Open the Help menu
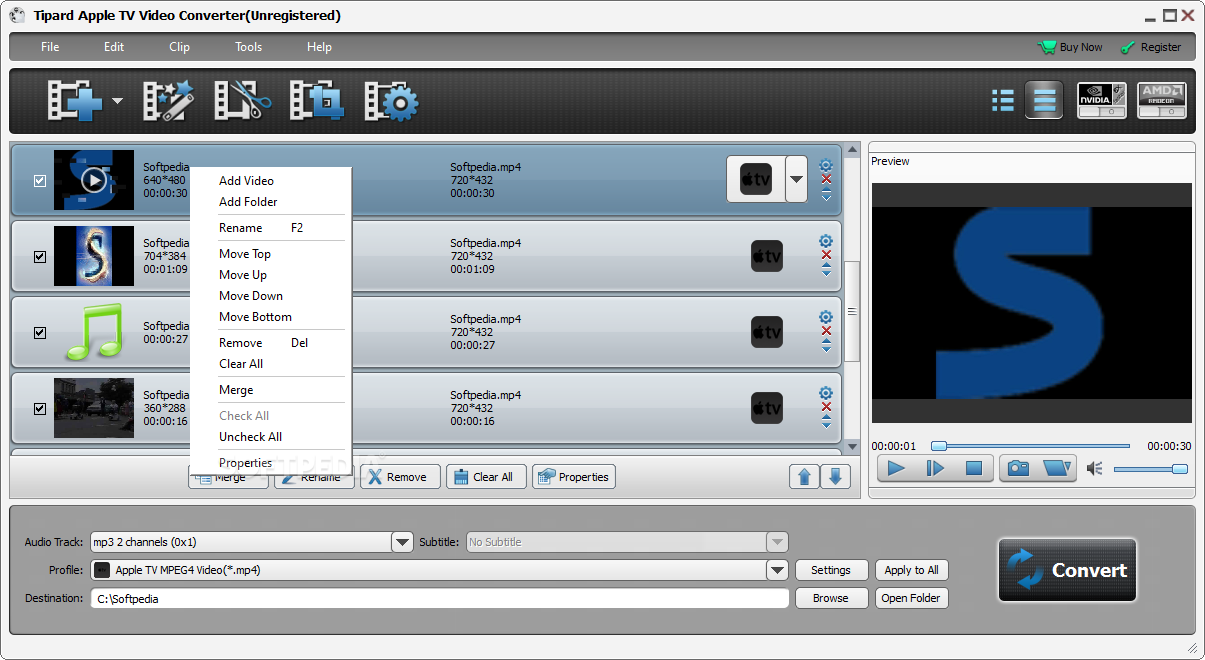 click(x=319, y=47)
